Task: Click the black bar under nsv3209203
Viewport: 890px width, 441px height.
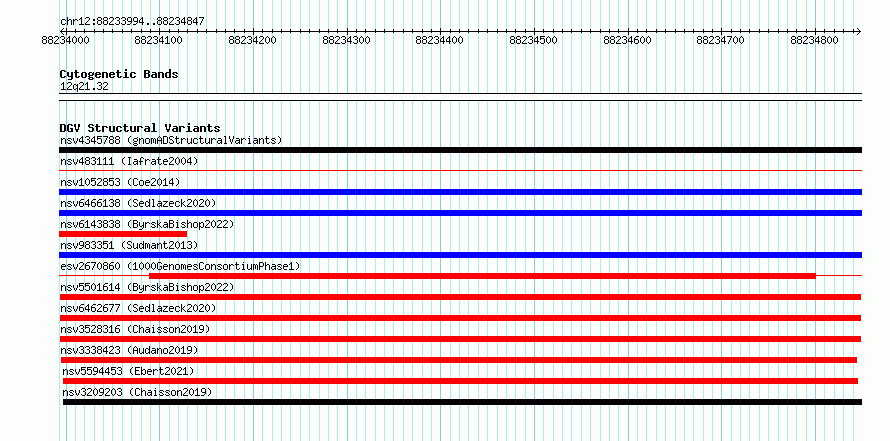Action: pos(463,402)
